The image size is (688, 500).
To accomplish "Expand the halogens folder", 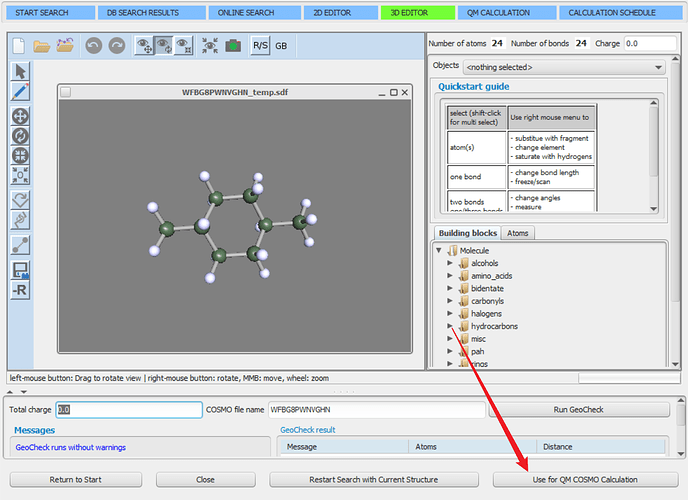I will point(450,313).
